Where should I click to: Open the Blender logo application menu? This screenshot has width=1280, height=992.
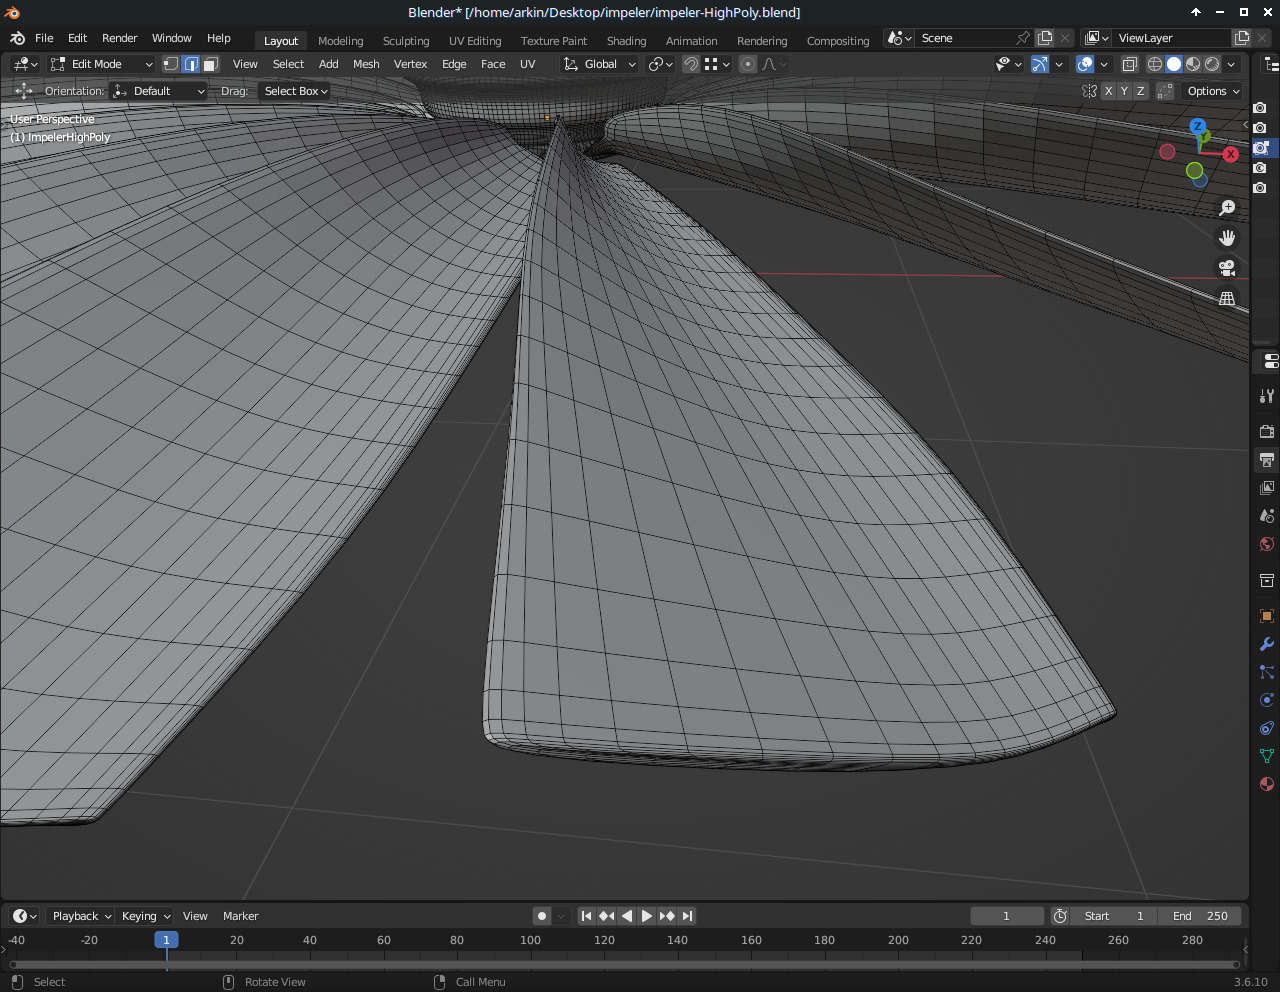[17, 38]
